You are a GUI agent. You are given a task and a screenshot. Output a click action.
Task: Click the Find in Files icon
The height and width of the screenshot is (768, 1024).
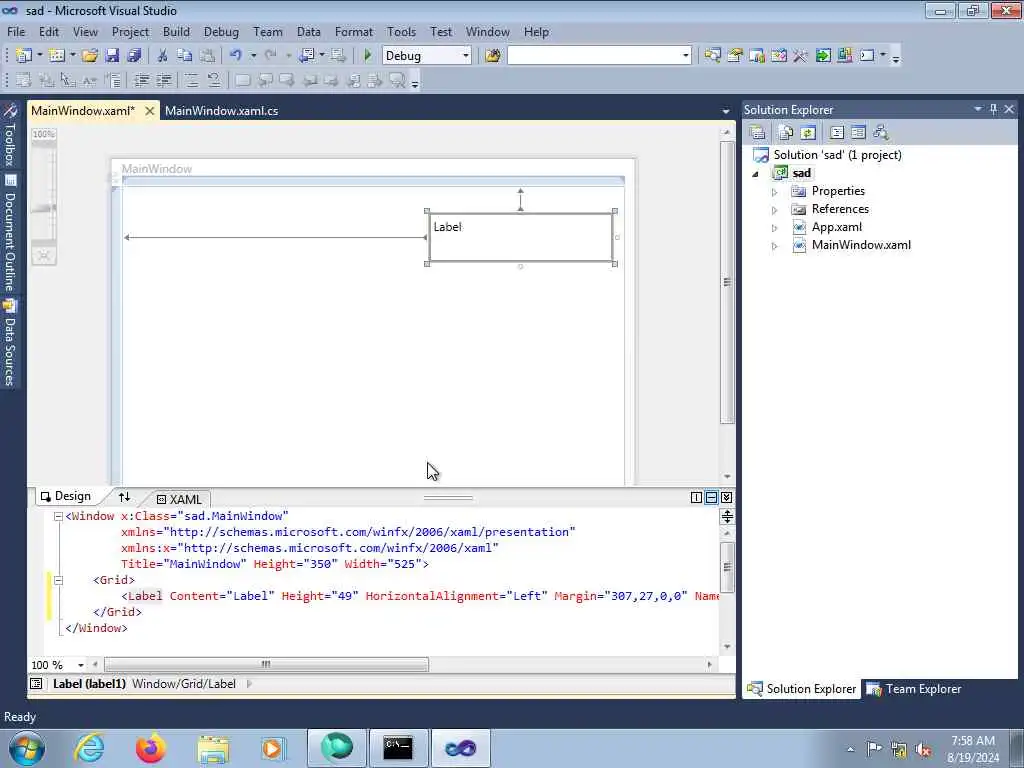[493, 56]
